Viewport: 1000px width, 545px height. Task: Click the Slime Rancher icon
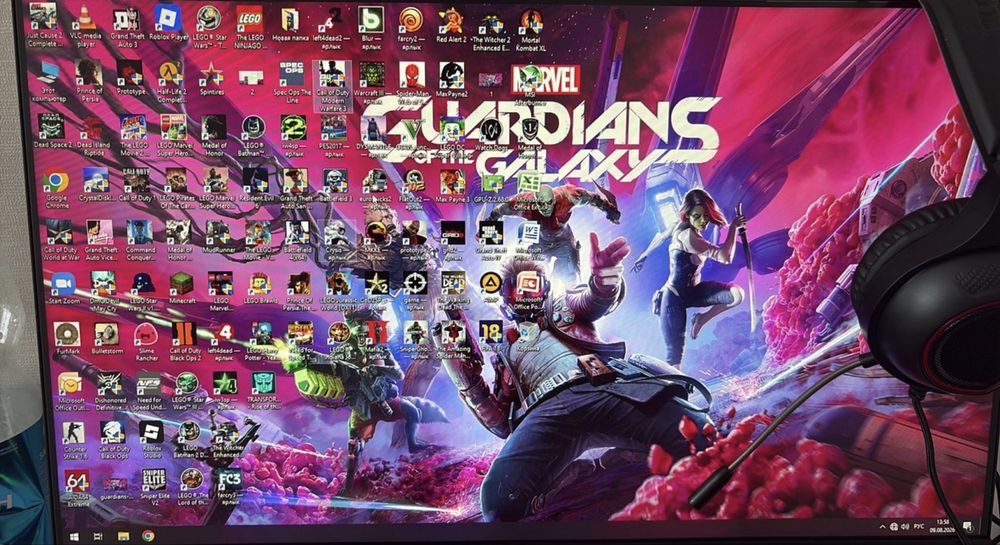pos(146,342)
